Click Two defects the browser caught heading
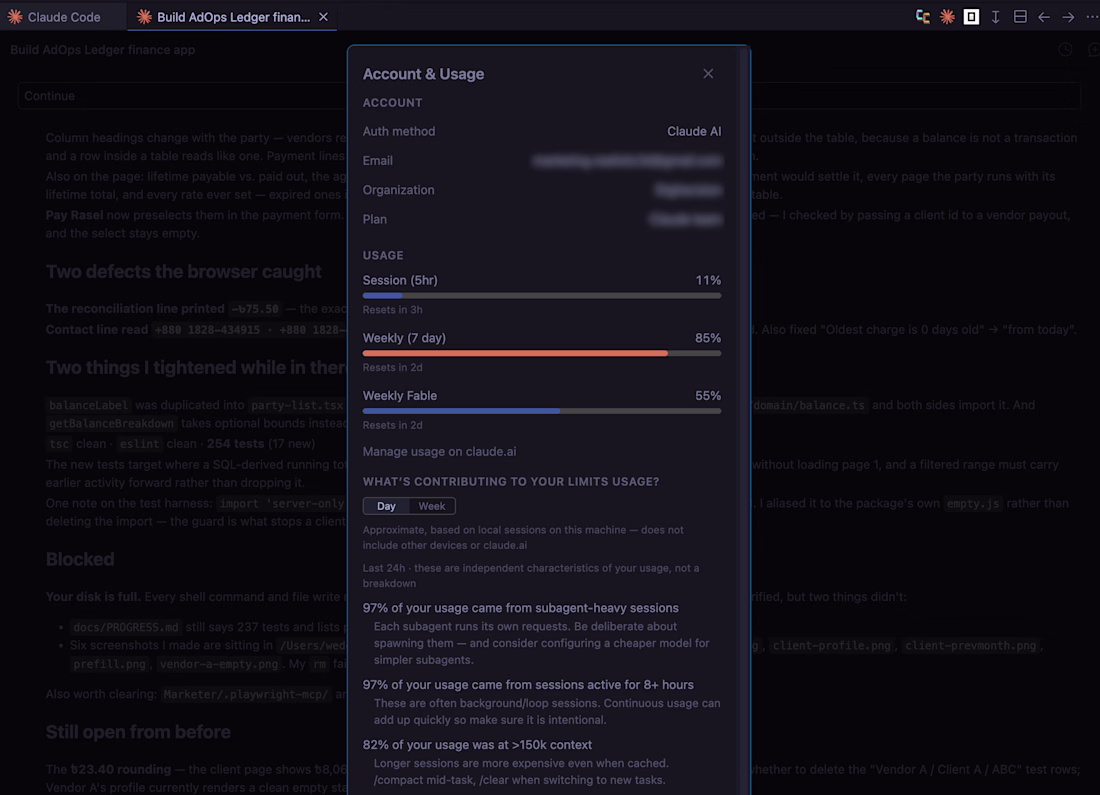The width and height of the screenshot is (1100, 795). tap(184, 272)
